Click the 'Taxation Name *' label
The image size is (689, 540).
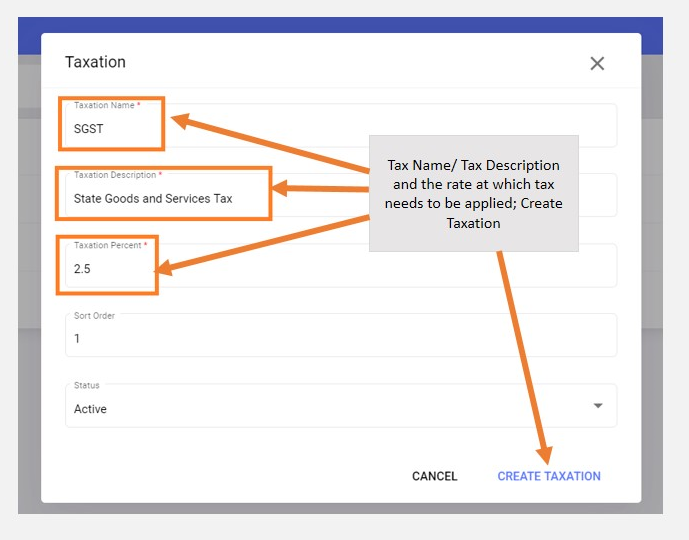(107, 106)
